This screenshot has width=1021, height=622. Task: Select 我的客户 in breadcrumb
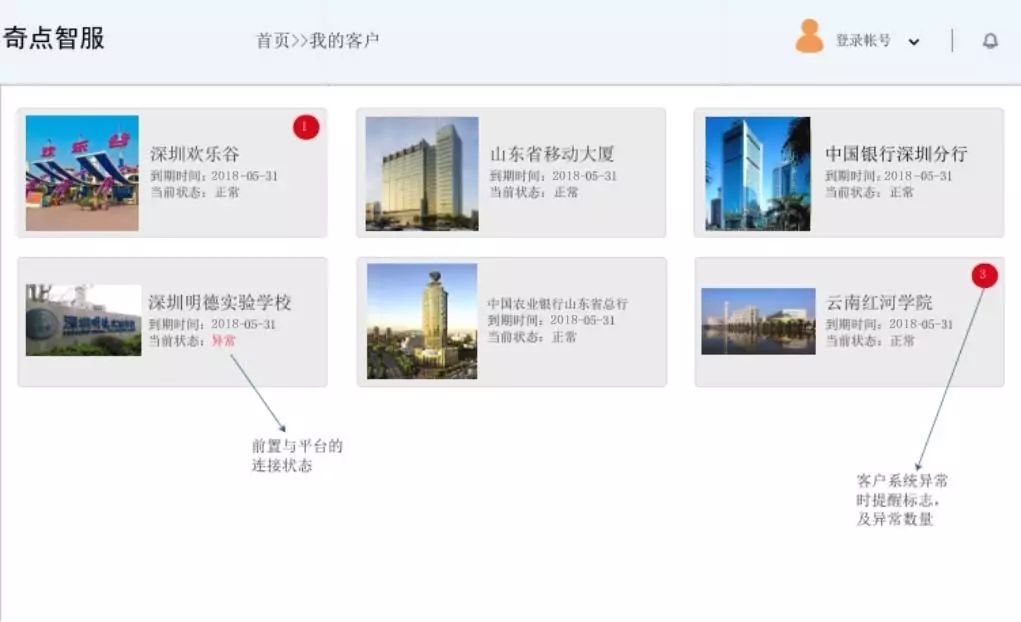pyautogui.click(x=344, y=41)
